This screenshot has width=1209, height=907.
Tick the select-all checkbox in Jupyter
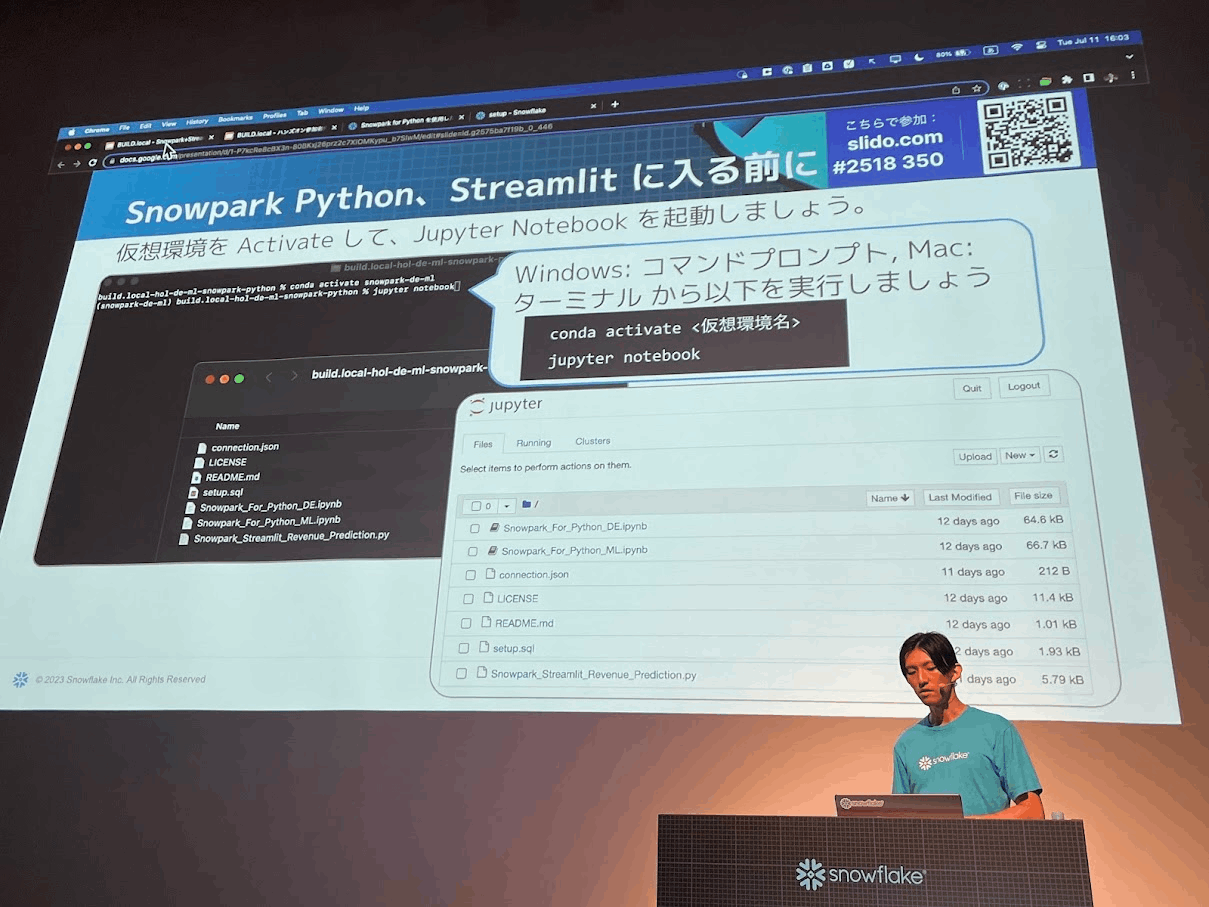pos(477,506)
